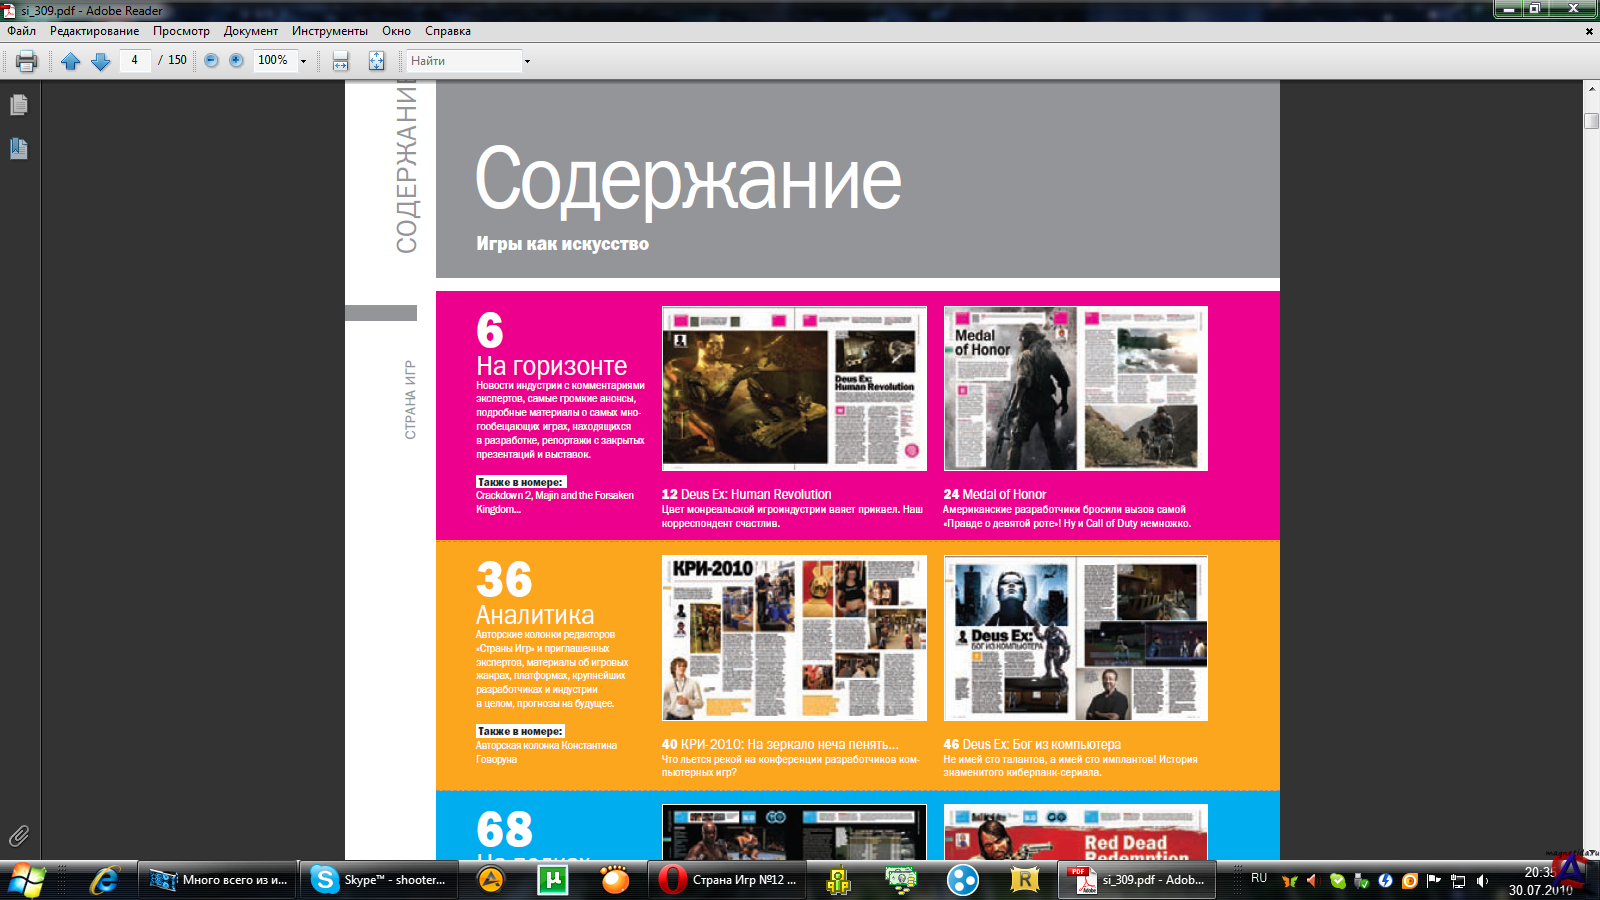Click the Medal of Honor page thumbnail

point(1076,388)
